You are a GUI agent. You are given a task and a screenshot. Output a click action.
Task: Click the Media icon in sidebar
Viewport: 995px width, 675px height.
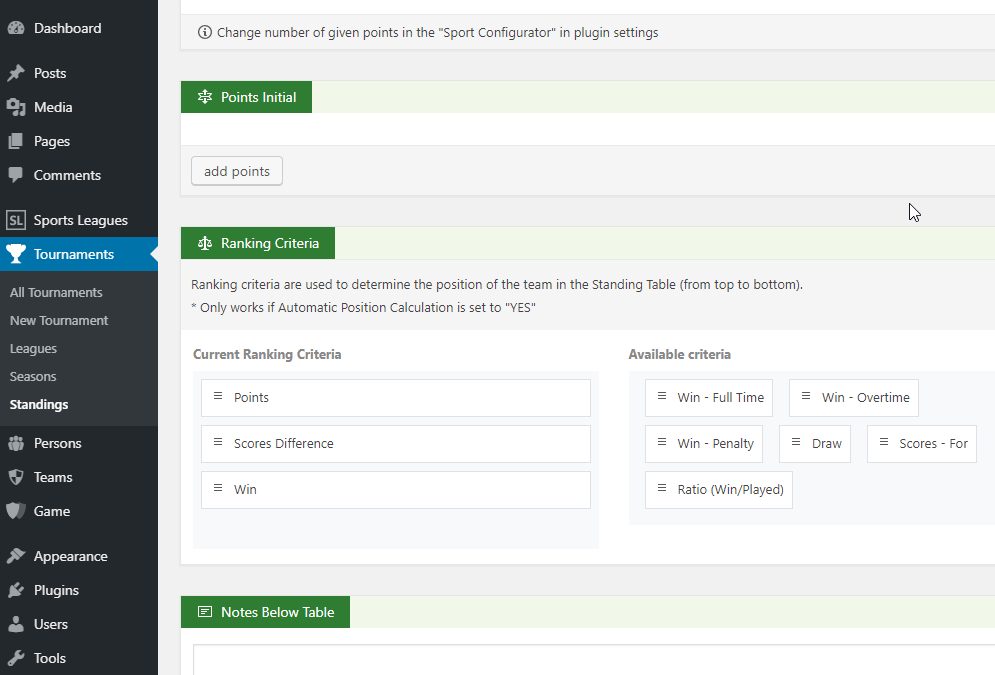pyautogui.click(x=16, y=108)
